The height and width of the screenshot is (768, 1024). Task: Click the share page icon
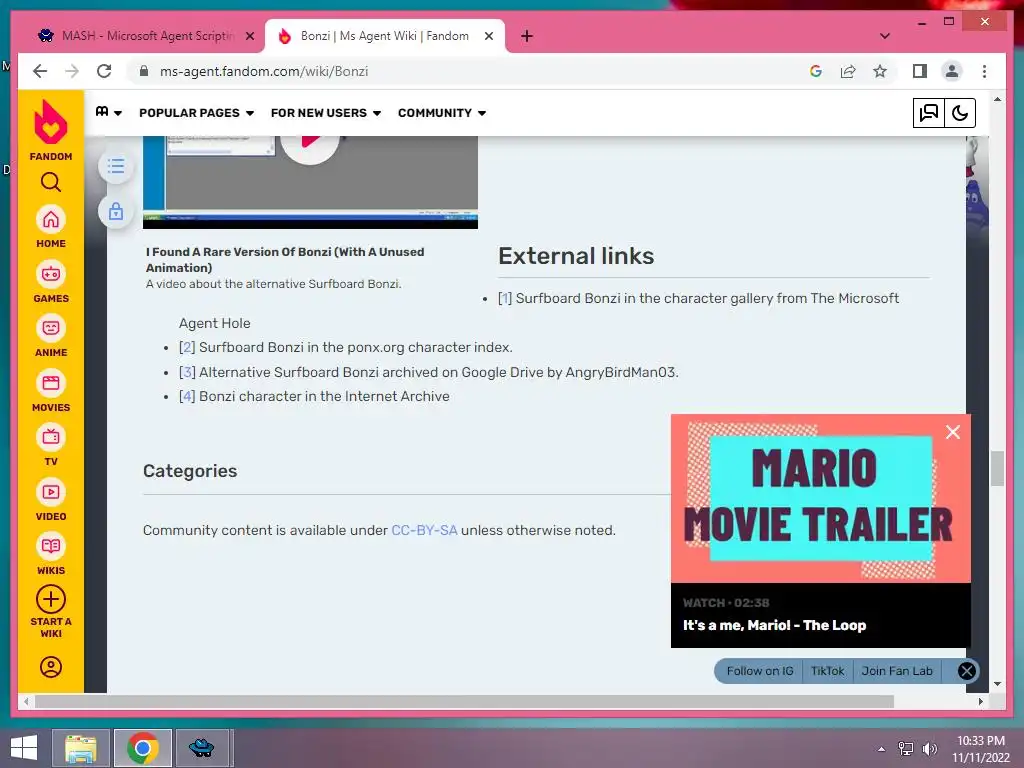click(848, 71)
